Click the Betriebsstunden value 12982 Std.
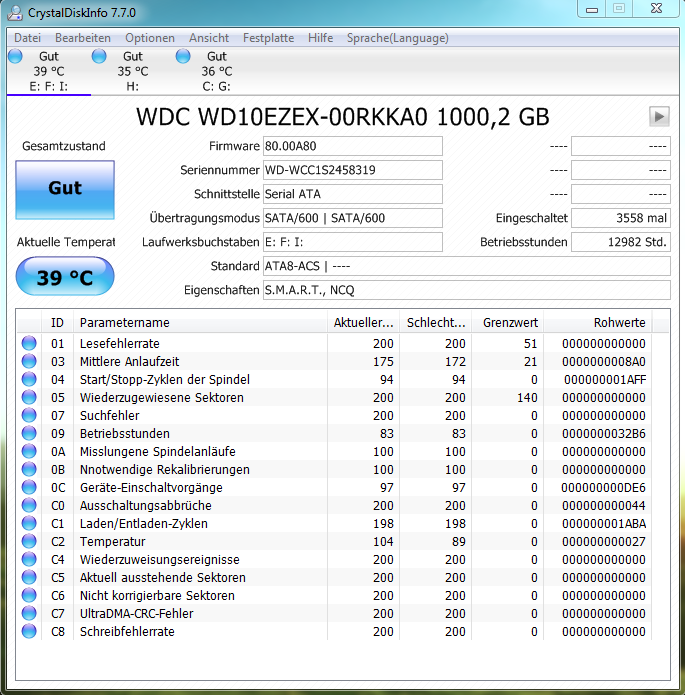685x695 pixels. pyautogui.click(x=621, y=242)
